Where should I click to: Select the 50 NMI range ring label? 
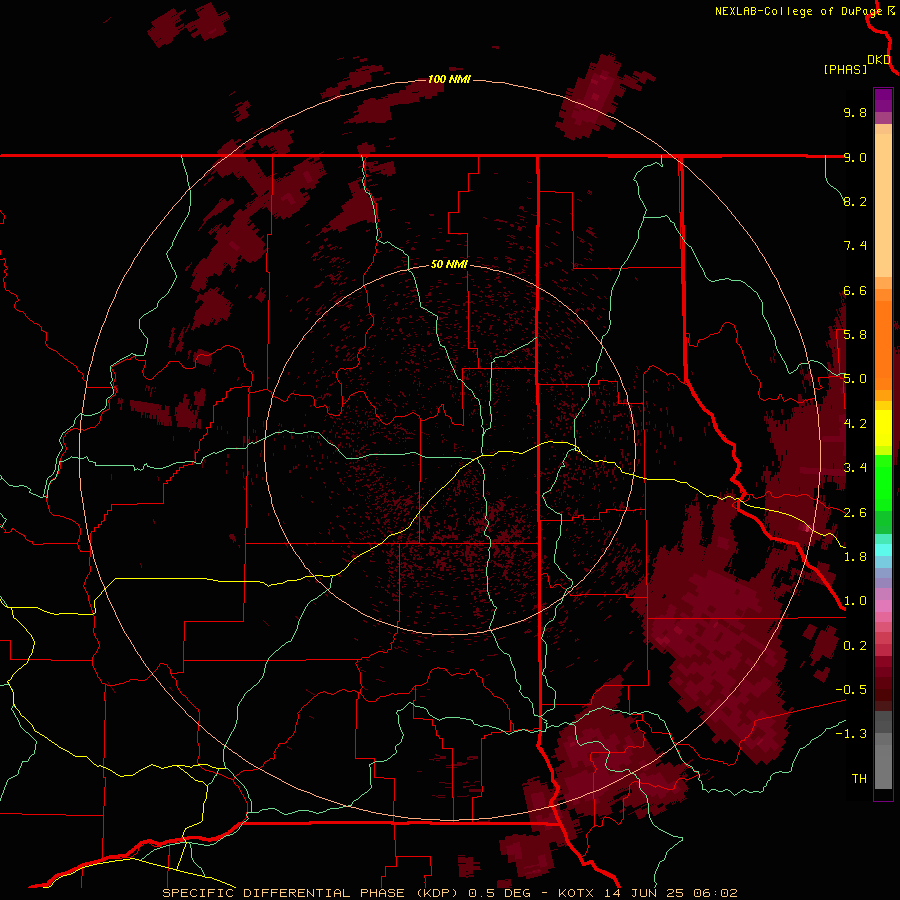[449, 264]
